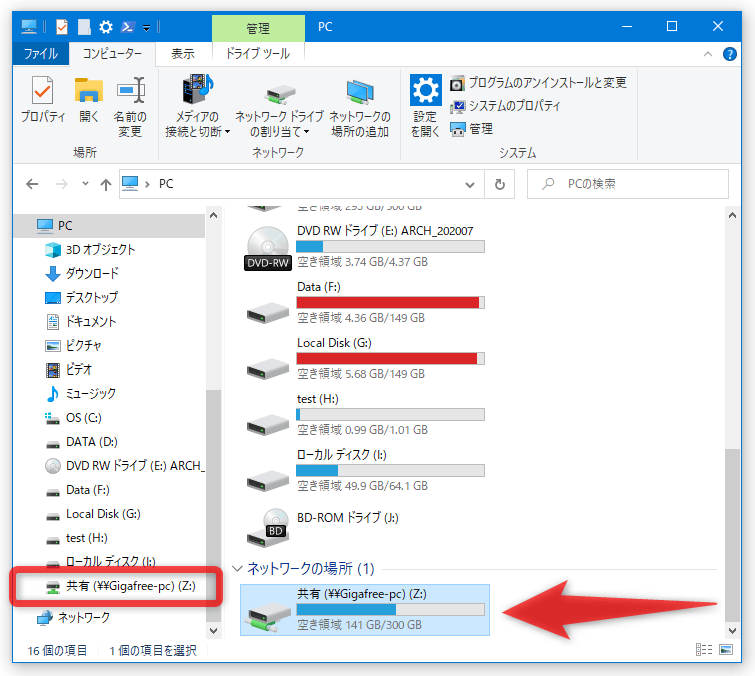Click quick access PowerShell icon
This screenshot has width=755, height=676.
(127, 27)
